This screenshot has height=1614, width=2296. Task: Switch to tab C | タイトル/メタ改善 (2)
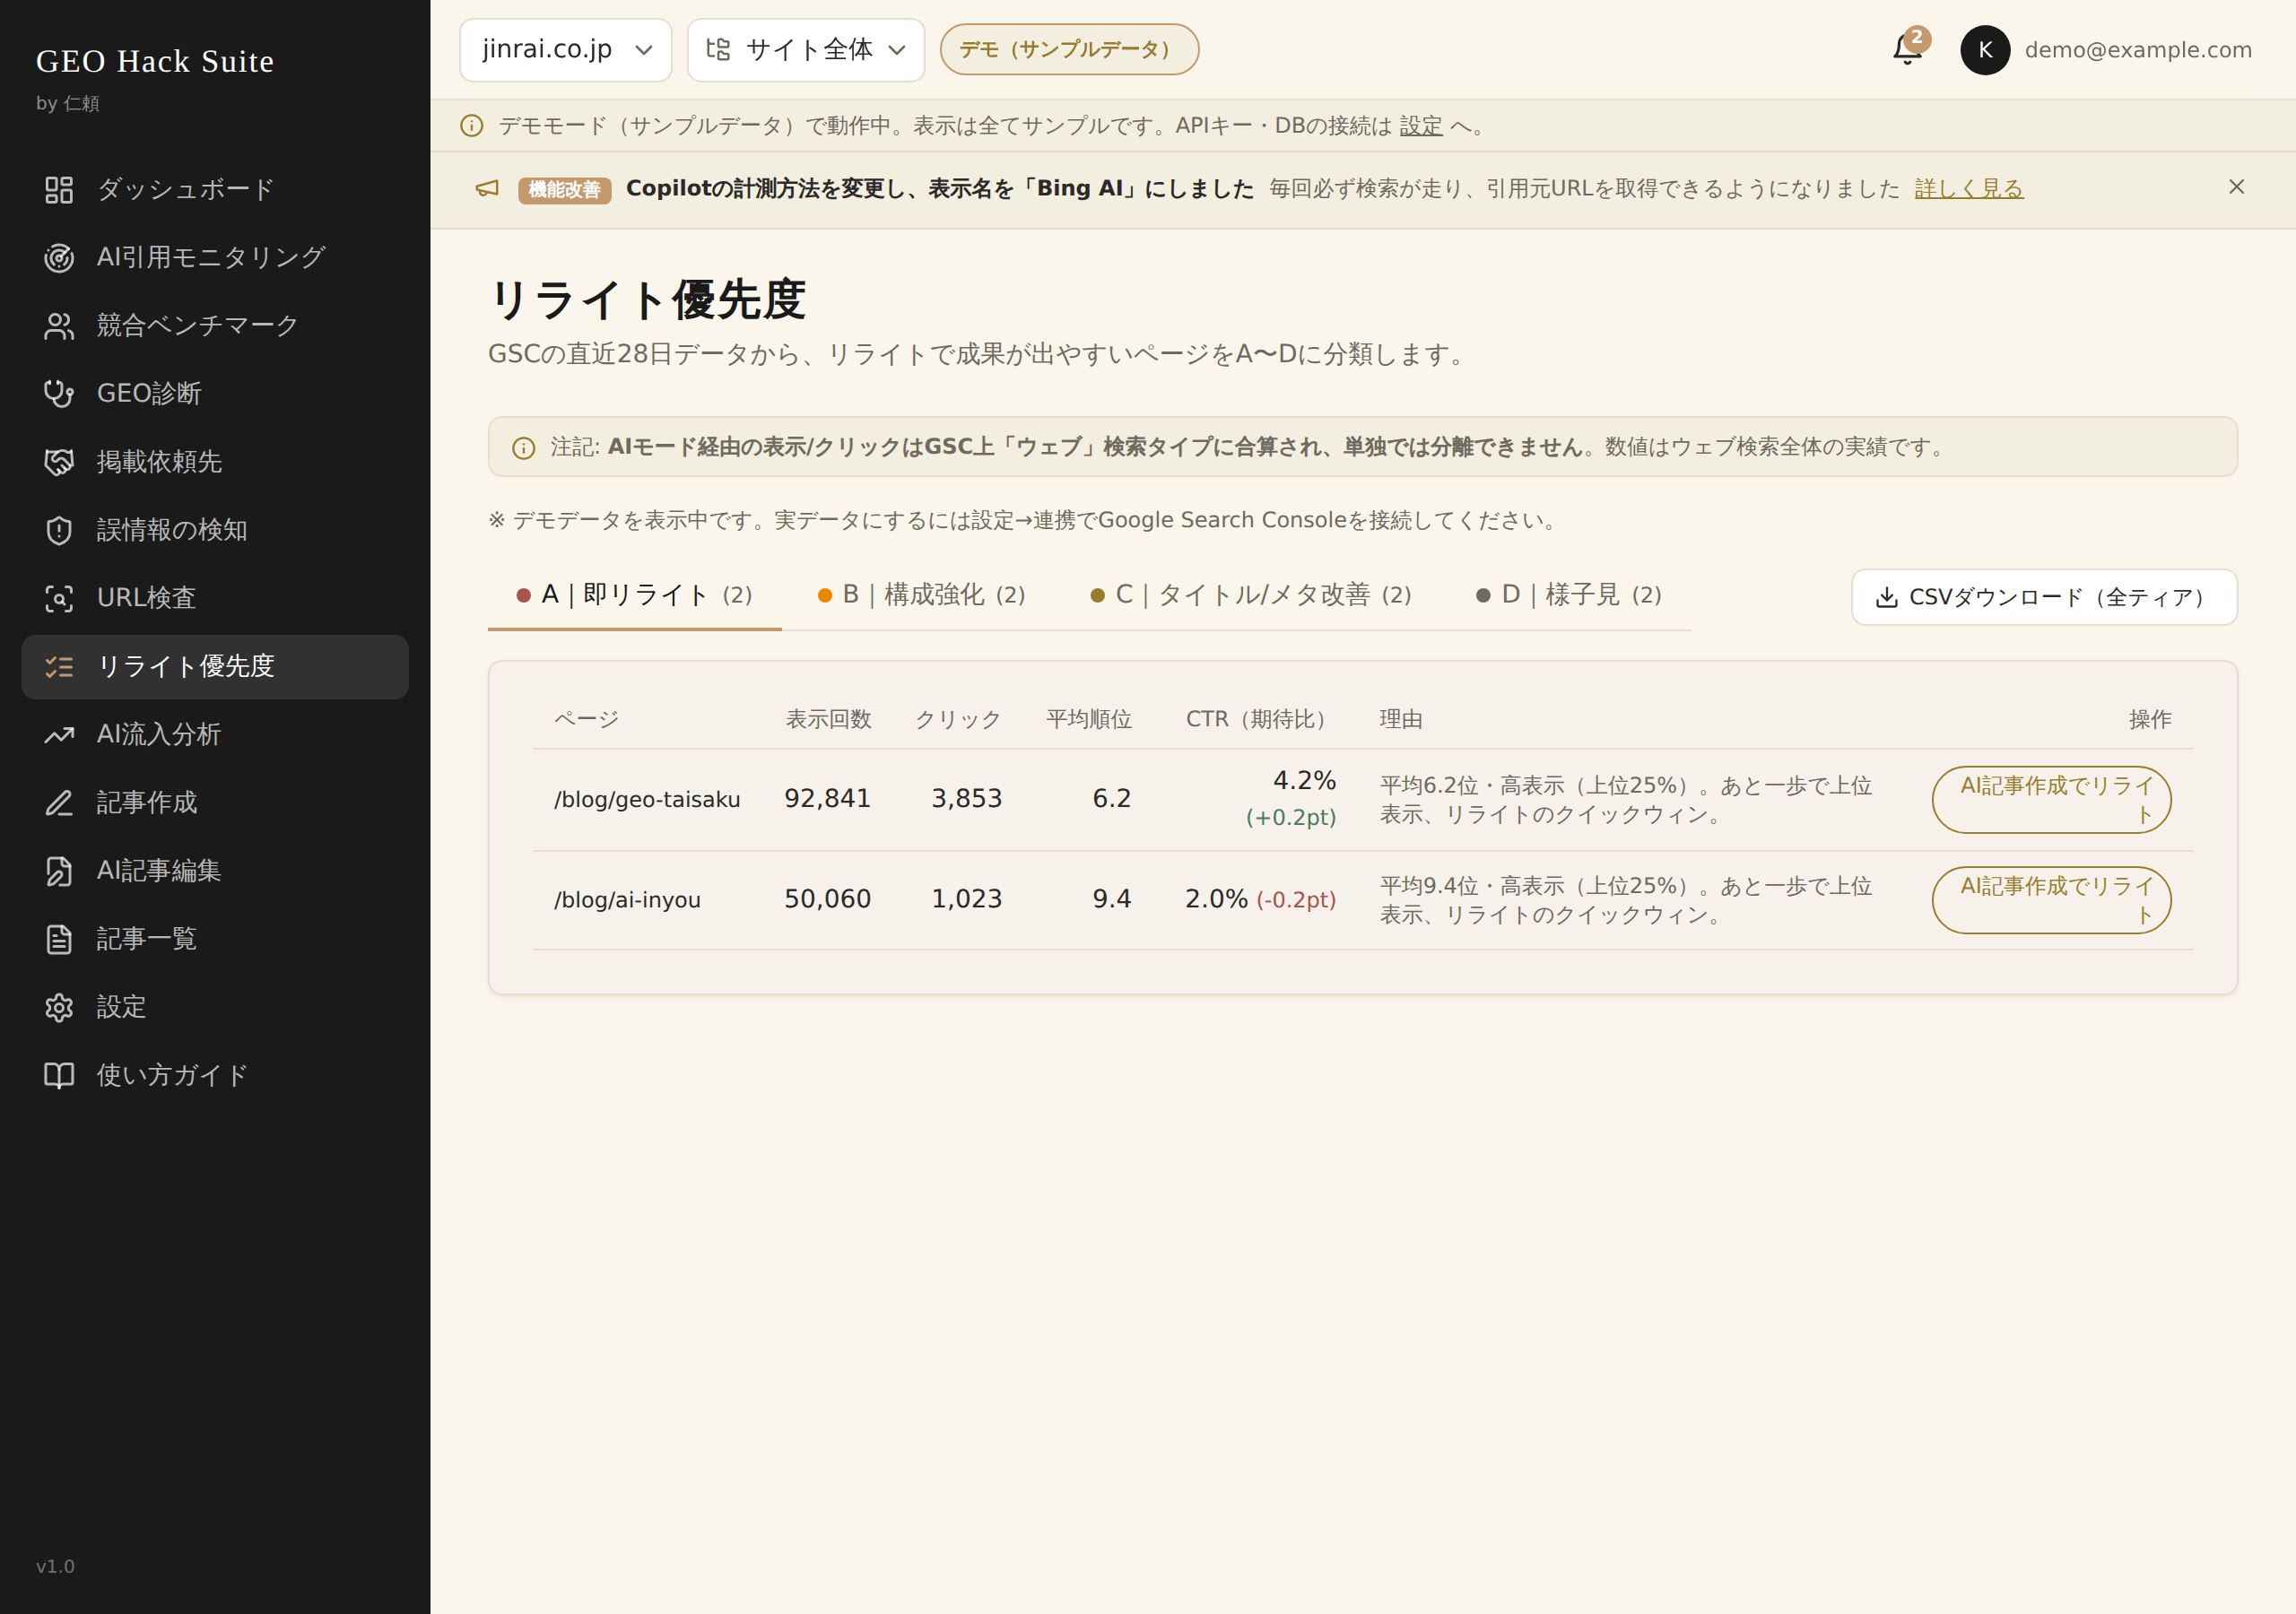[1251, 596]
